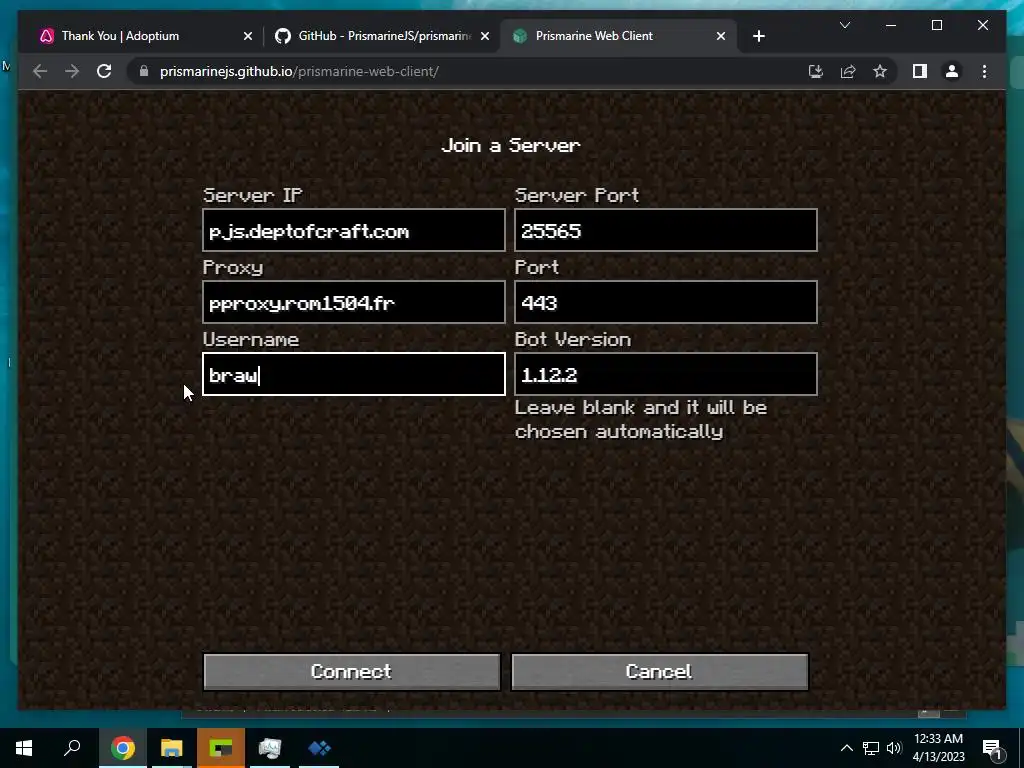This screenshot has width=1024, height=768.
Task: Click the network tray icon
Action: point(871,748)
